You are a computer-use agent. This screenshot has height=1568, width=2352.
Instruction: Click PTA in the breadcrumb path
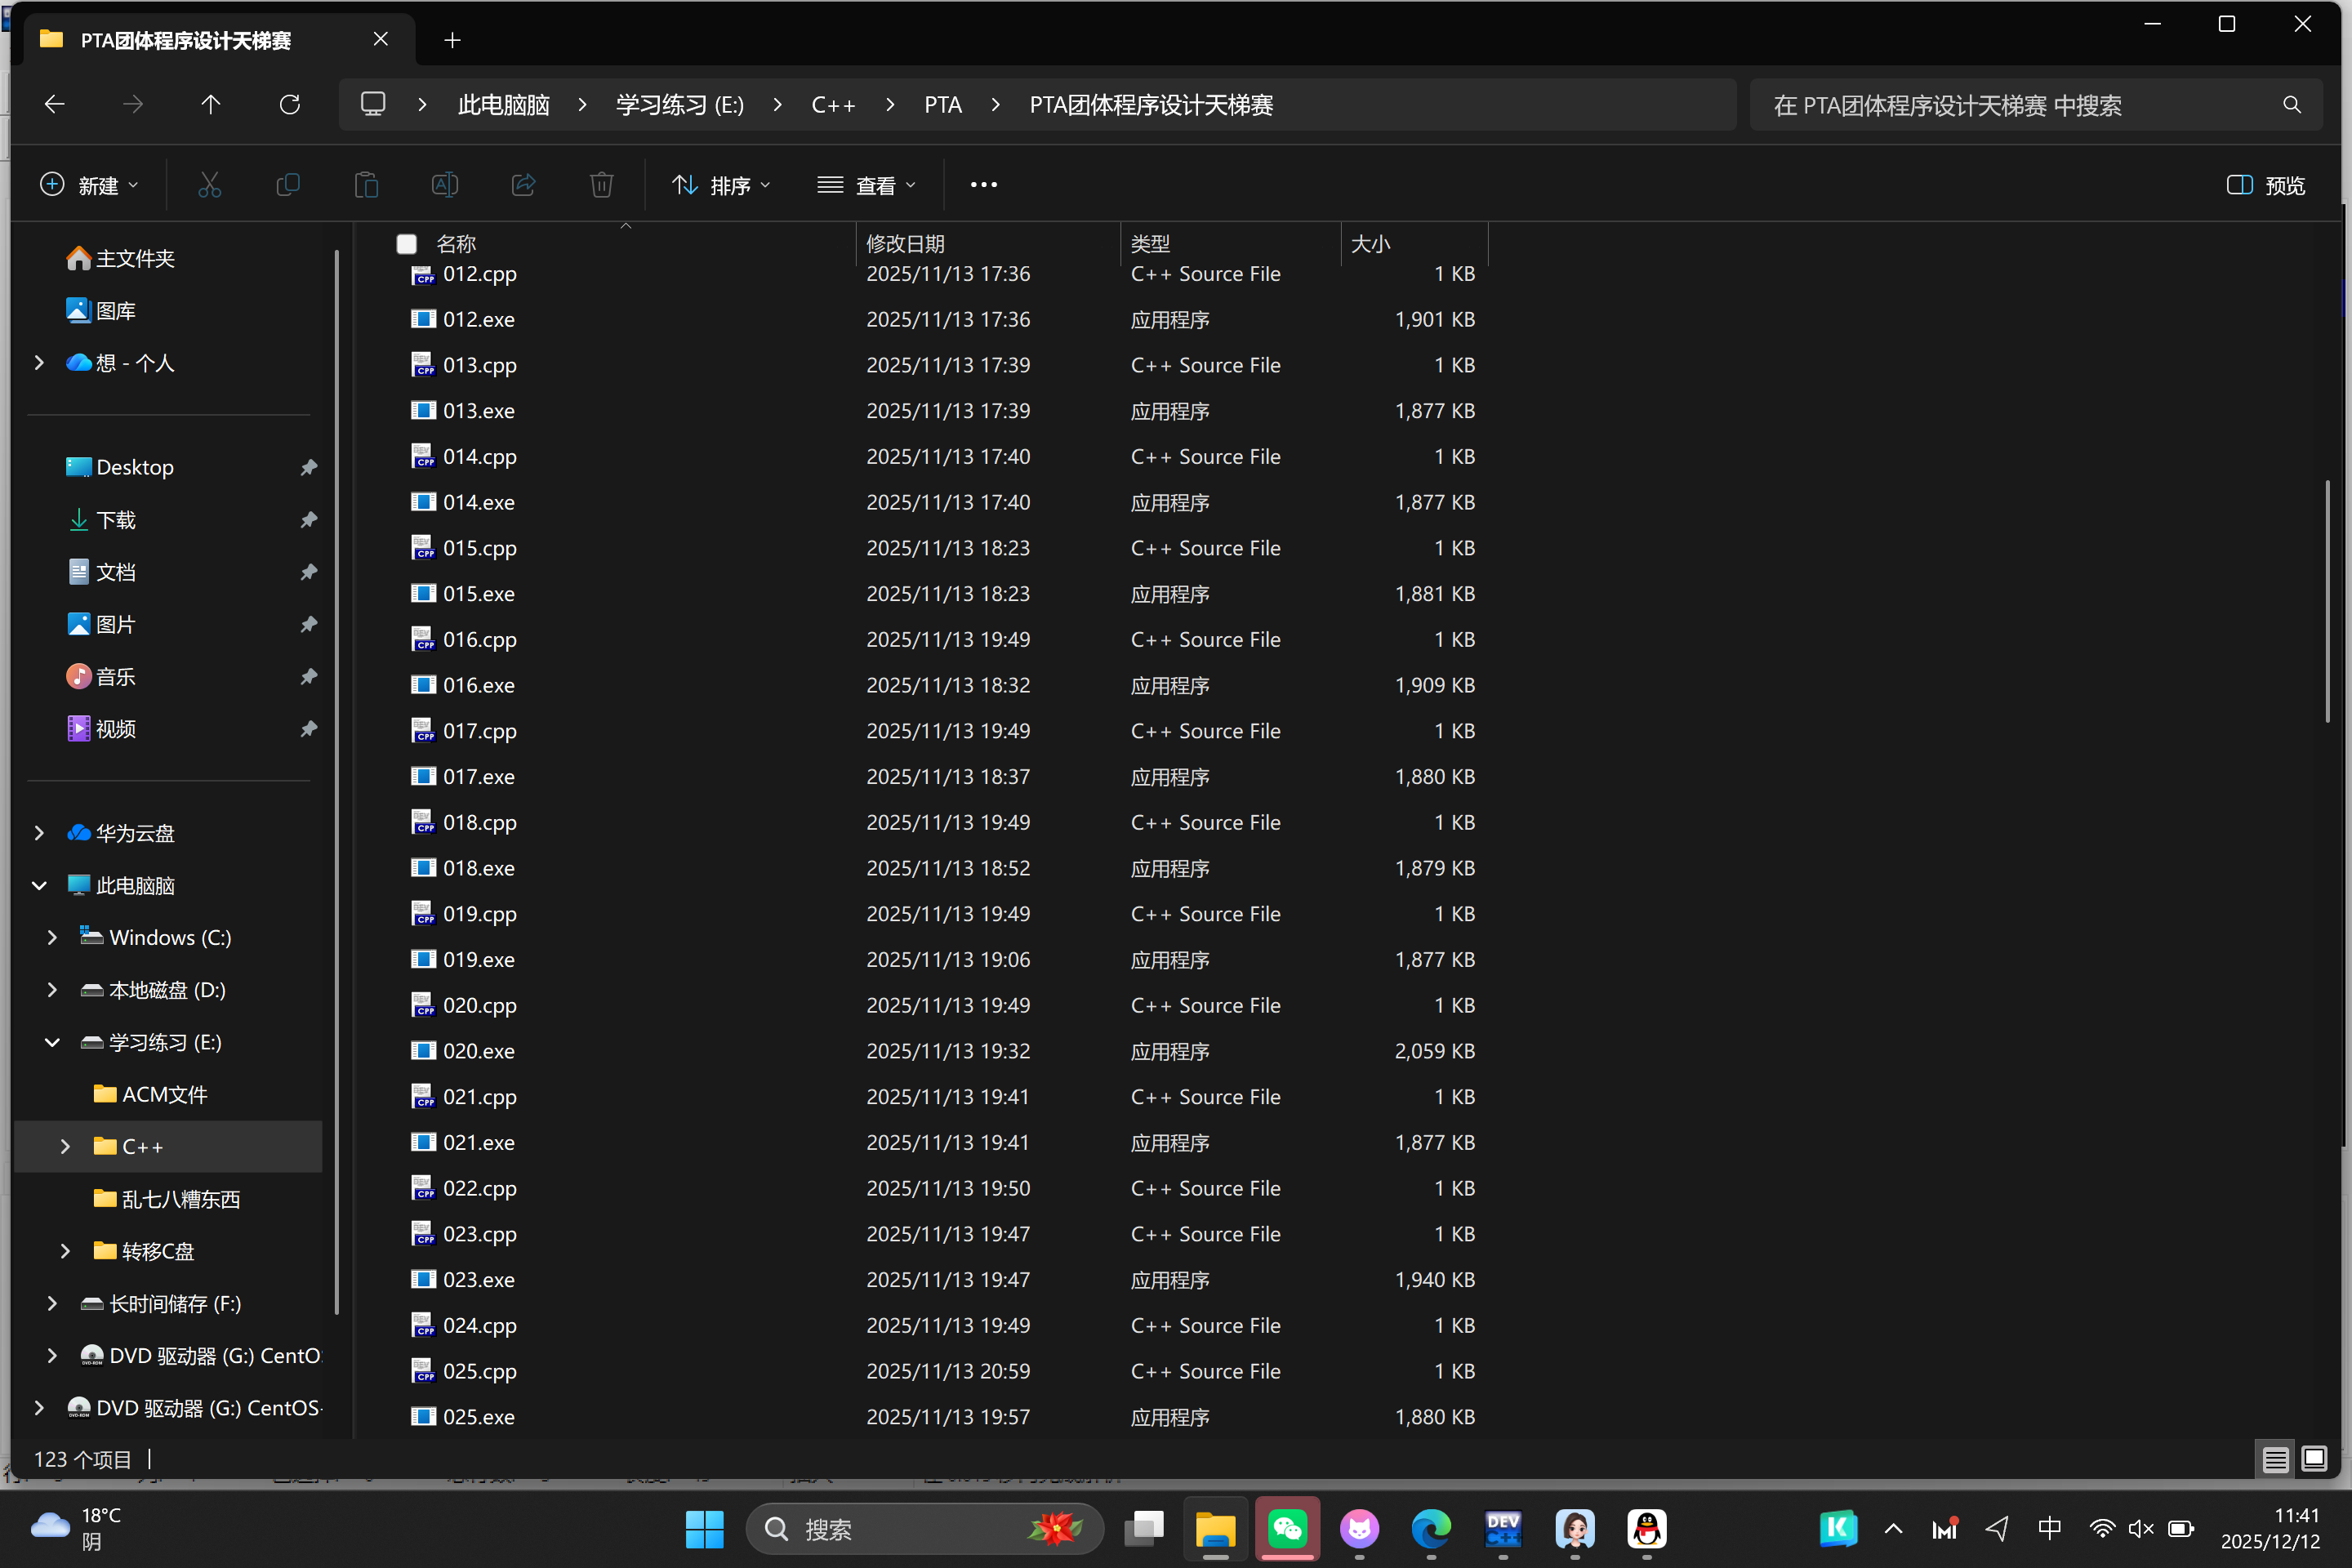pos(942,105)
